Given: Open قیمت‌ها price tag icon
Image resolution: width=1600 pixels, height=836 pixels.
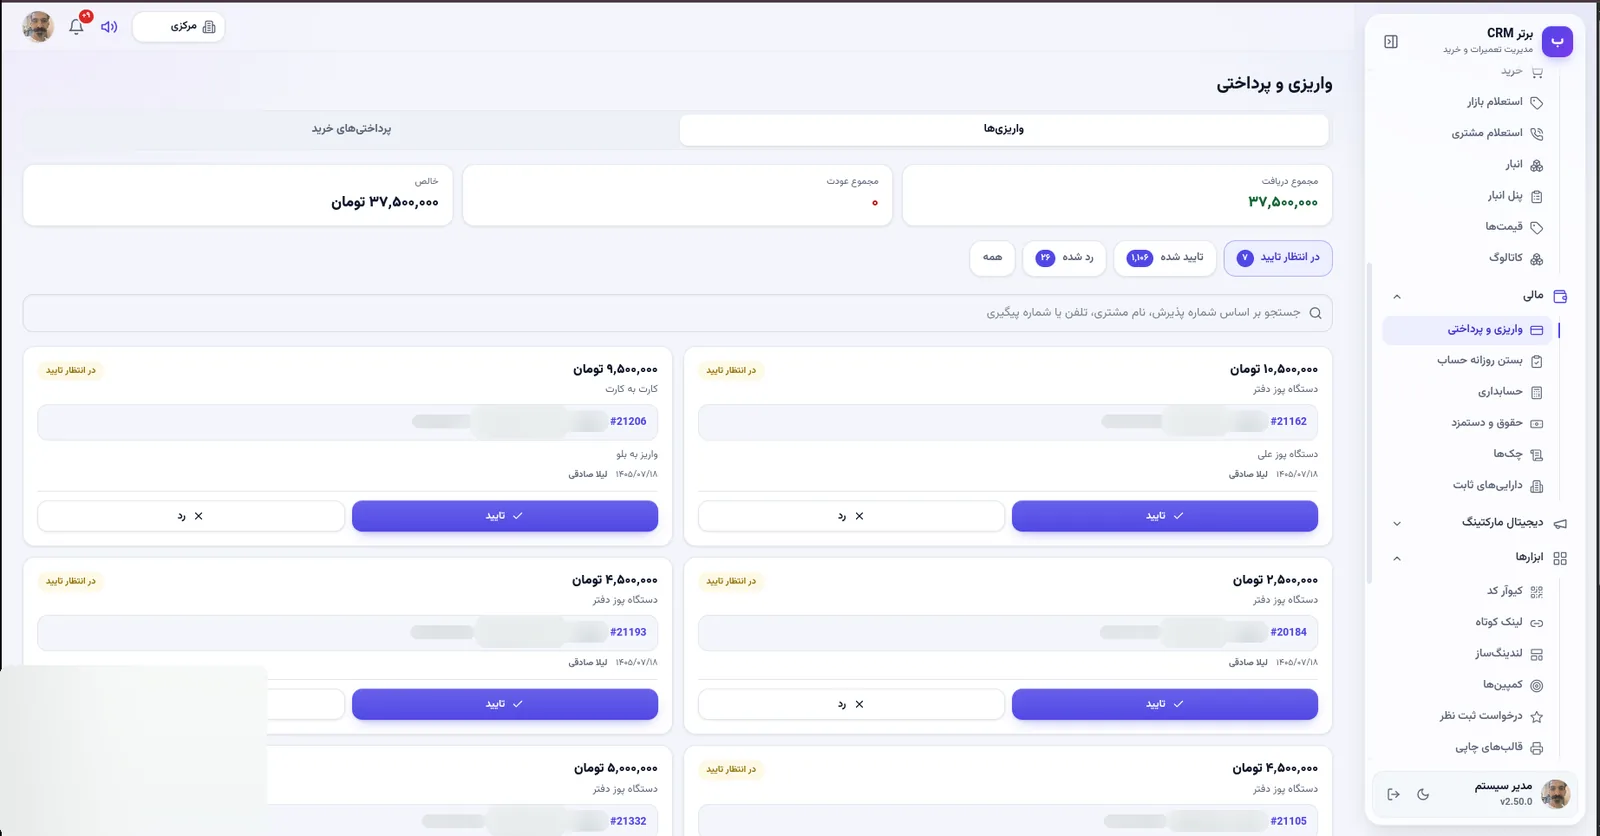Looking at the screenshot, I should [x=1536, y=227].
